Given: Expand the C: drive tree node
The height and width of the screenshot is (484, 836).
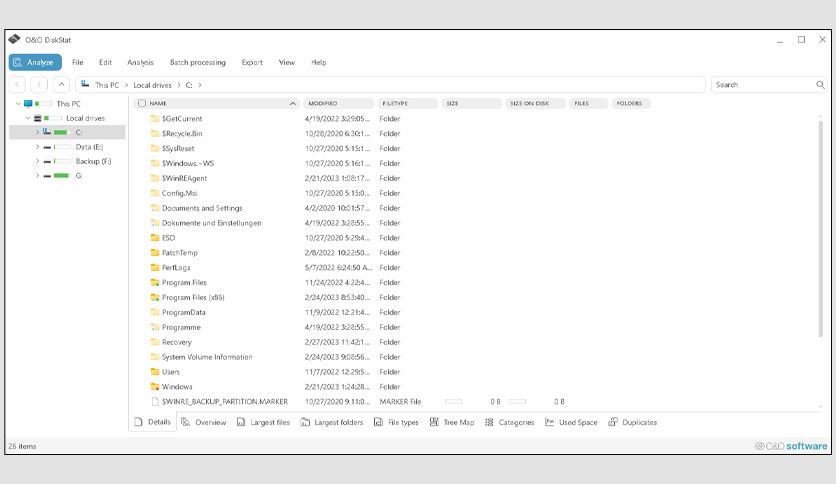Looking at the screenshot, I should pos(37,132).
